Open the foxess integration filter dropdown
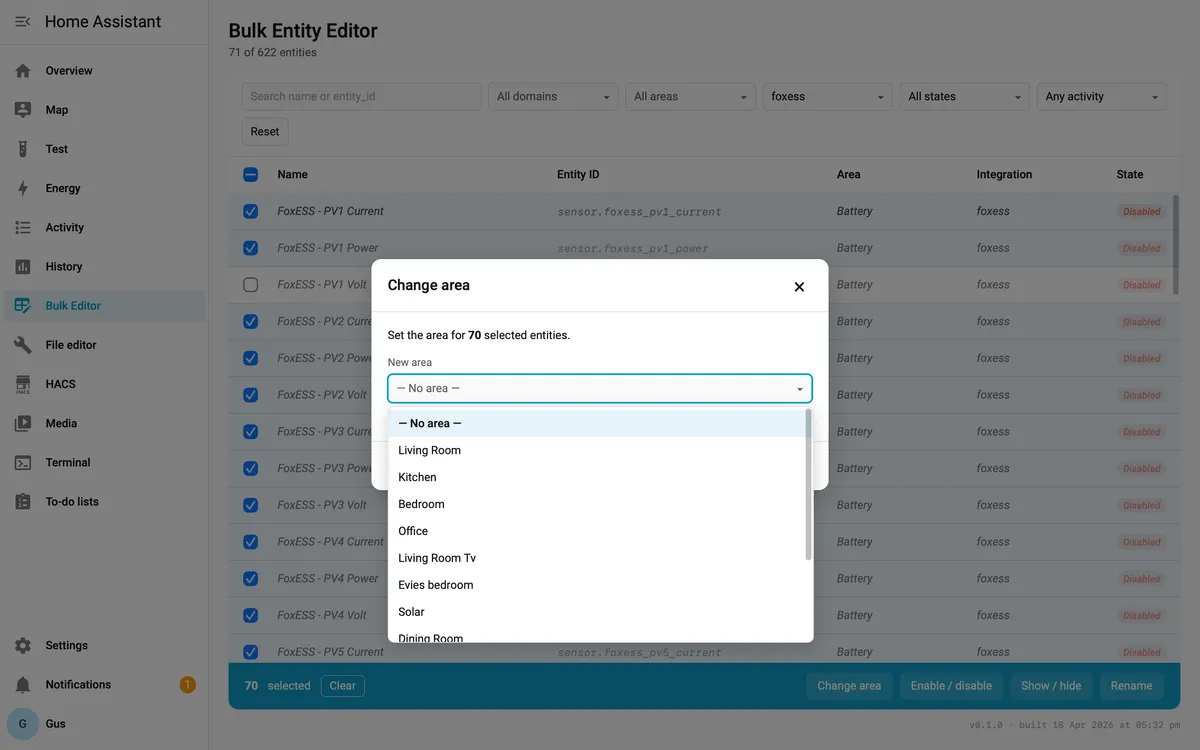Viewport: 1200px width, 750px height. [827, 97]
